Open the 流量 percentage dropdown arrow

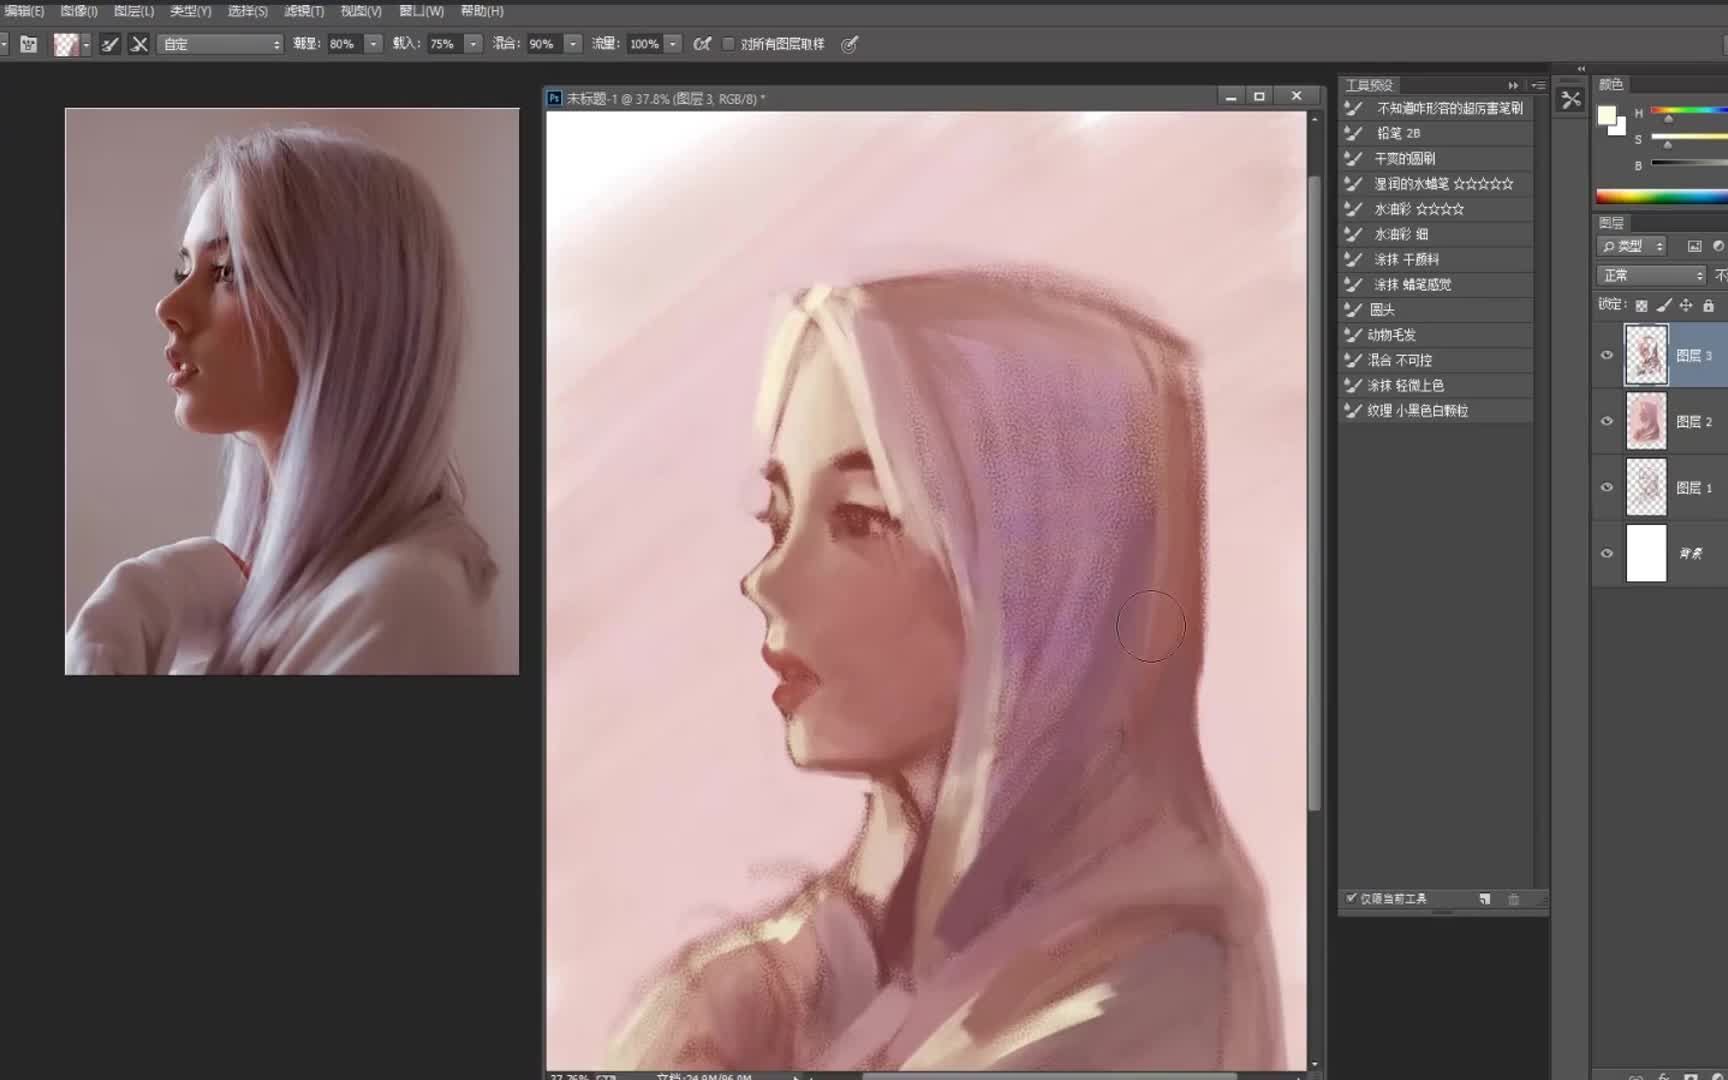point(672,43)
